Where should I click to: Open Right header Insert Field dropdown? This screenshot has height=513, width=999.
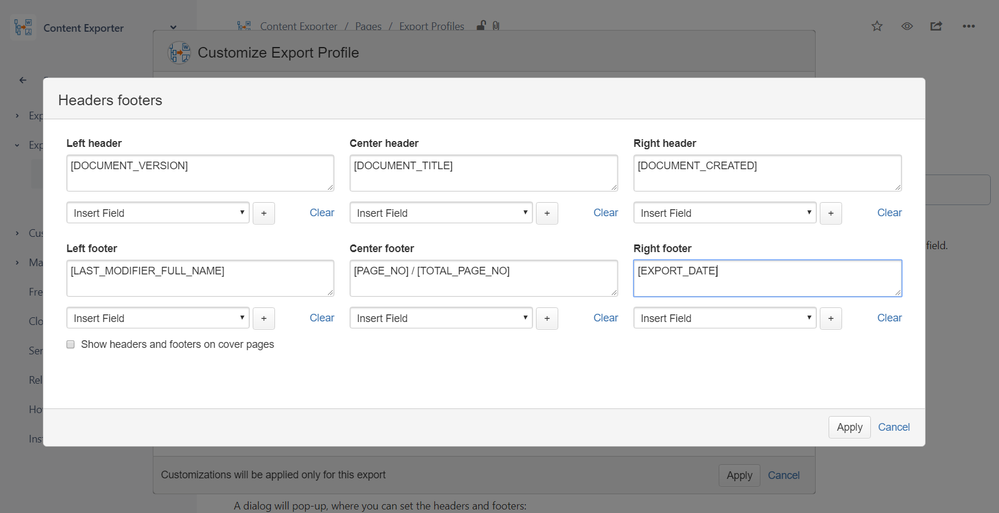(725, 213)
